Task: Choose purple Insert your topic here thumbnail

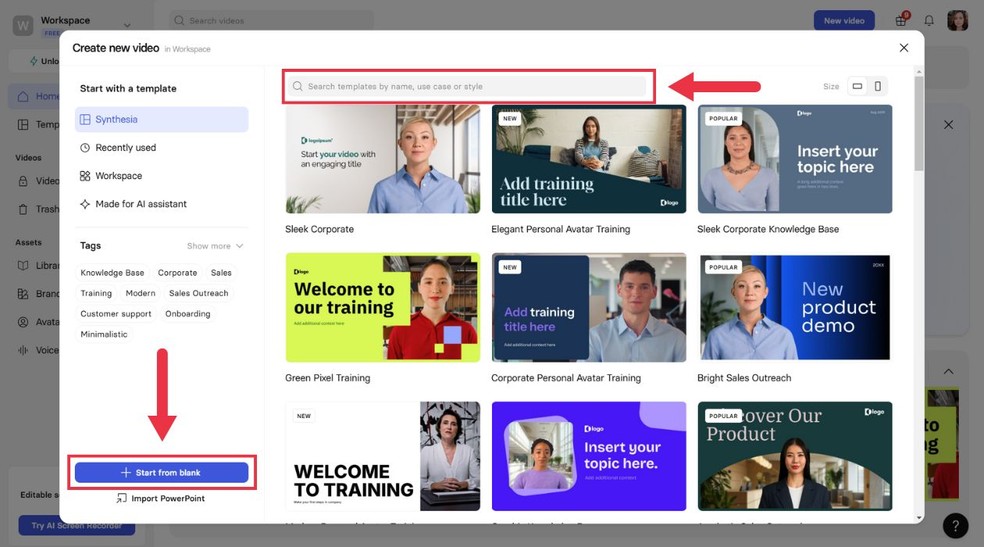Action: pos(589,456)
